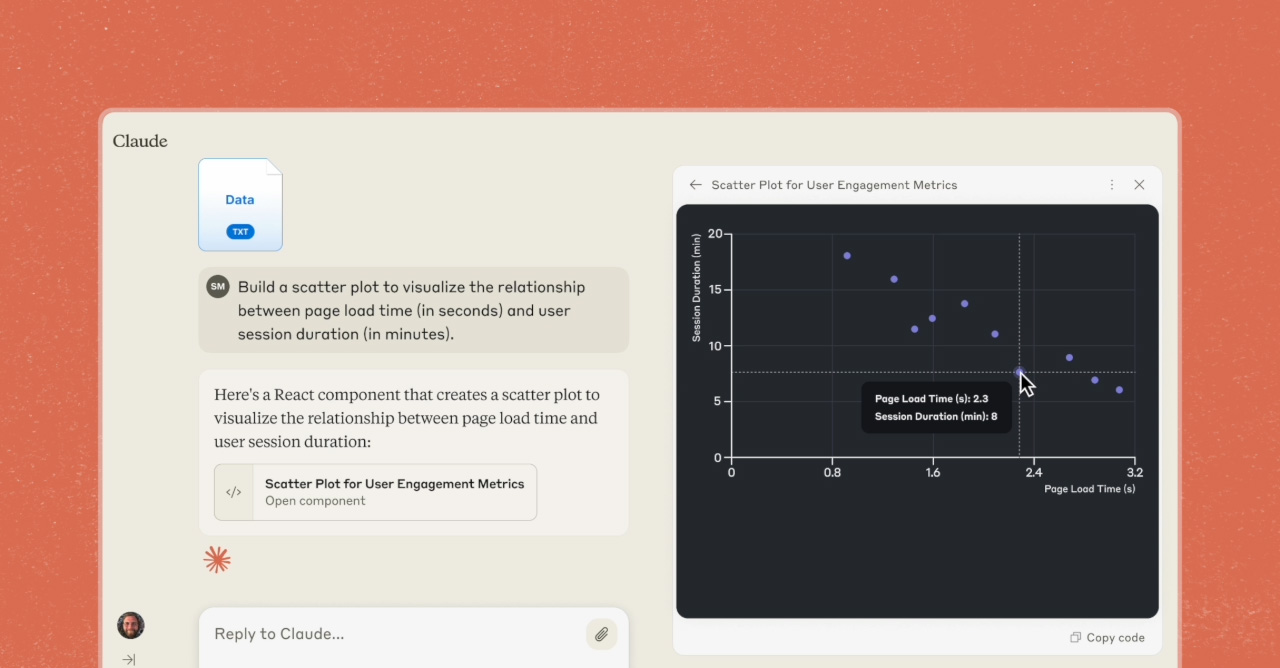Click the Data TXT file attachment

point(240,204)
